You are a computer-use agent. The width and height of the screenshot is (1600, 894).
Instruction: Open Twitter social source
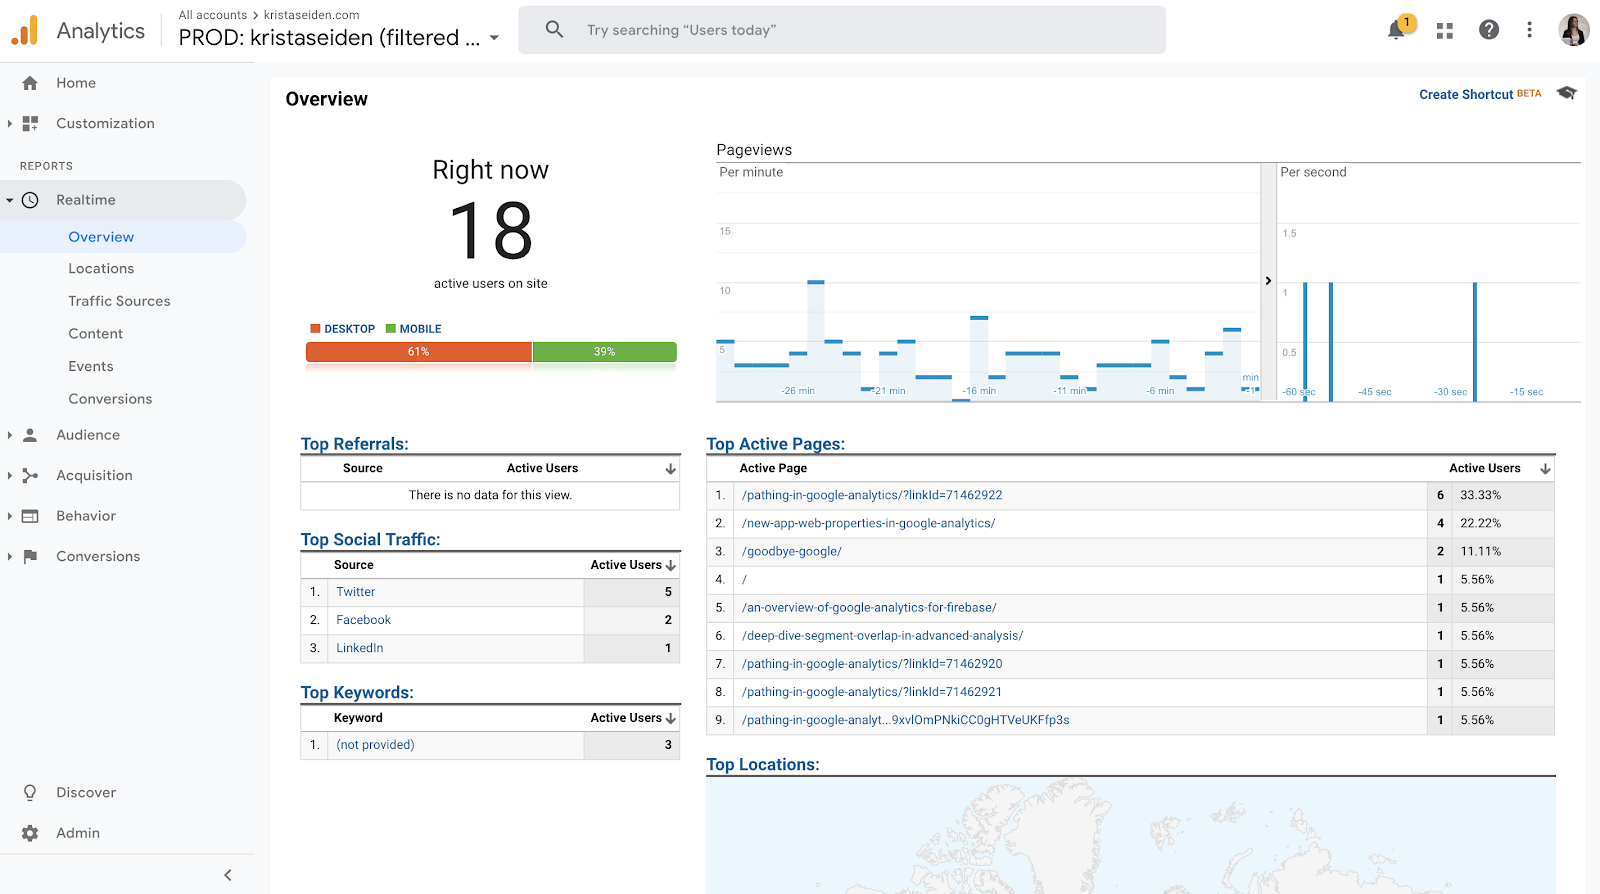click(x=356, y=592)
